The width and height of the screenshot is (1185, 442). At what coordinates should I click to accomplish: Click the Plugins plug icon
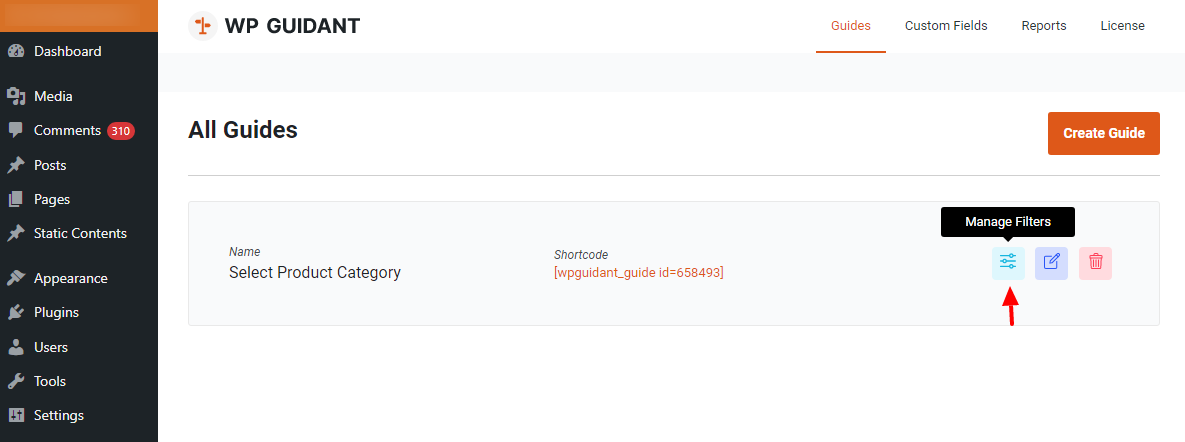[x=16, y=313]
